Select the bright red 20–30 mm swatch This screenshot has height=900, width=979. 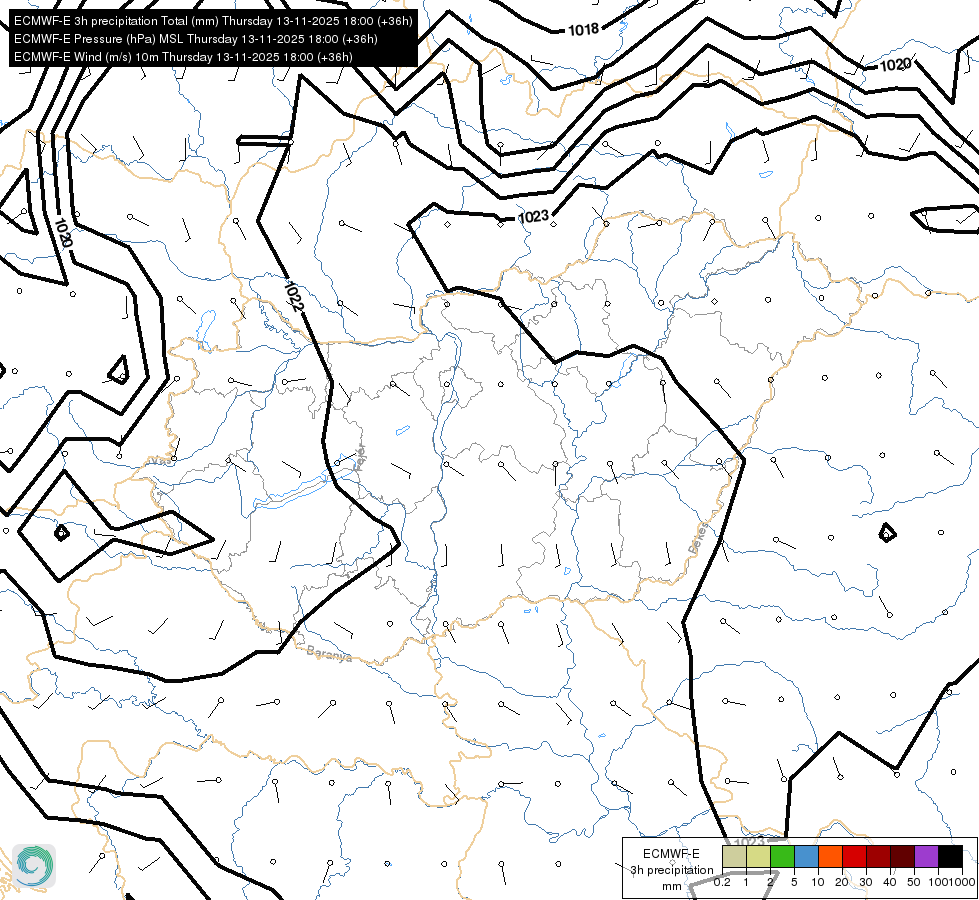point(854,856)
